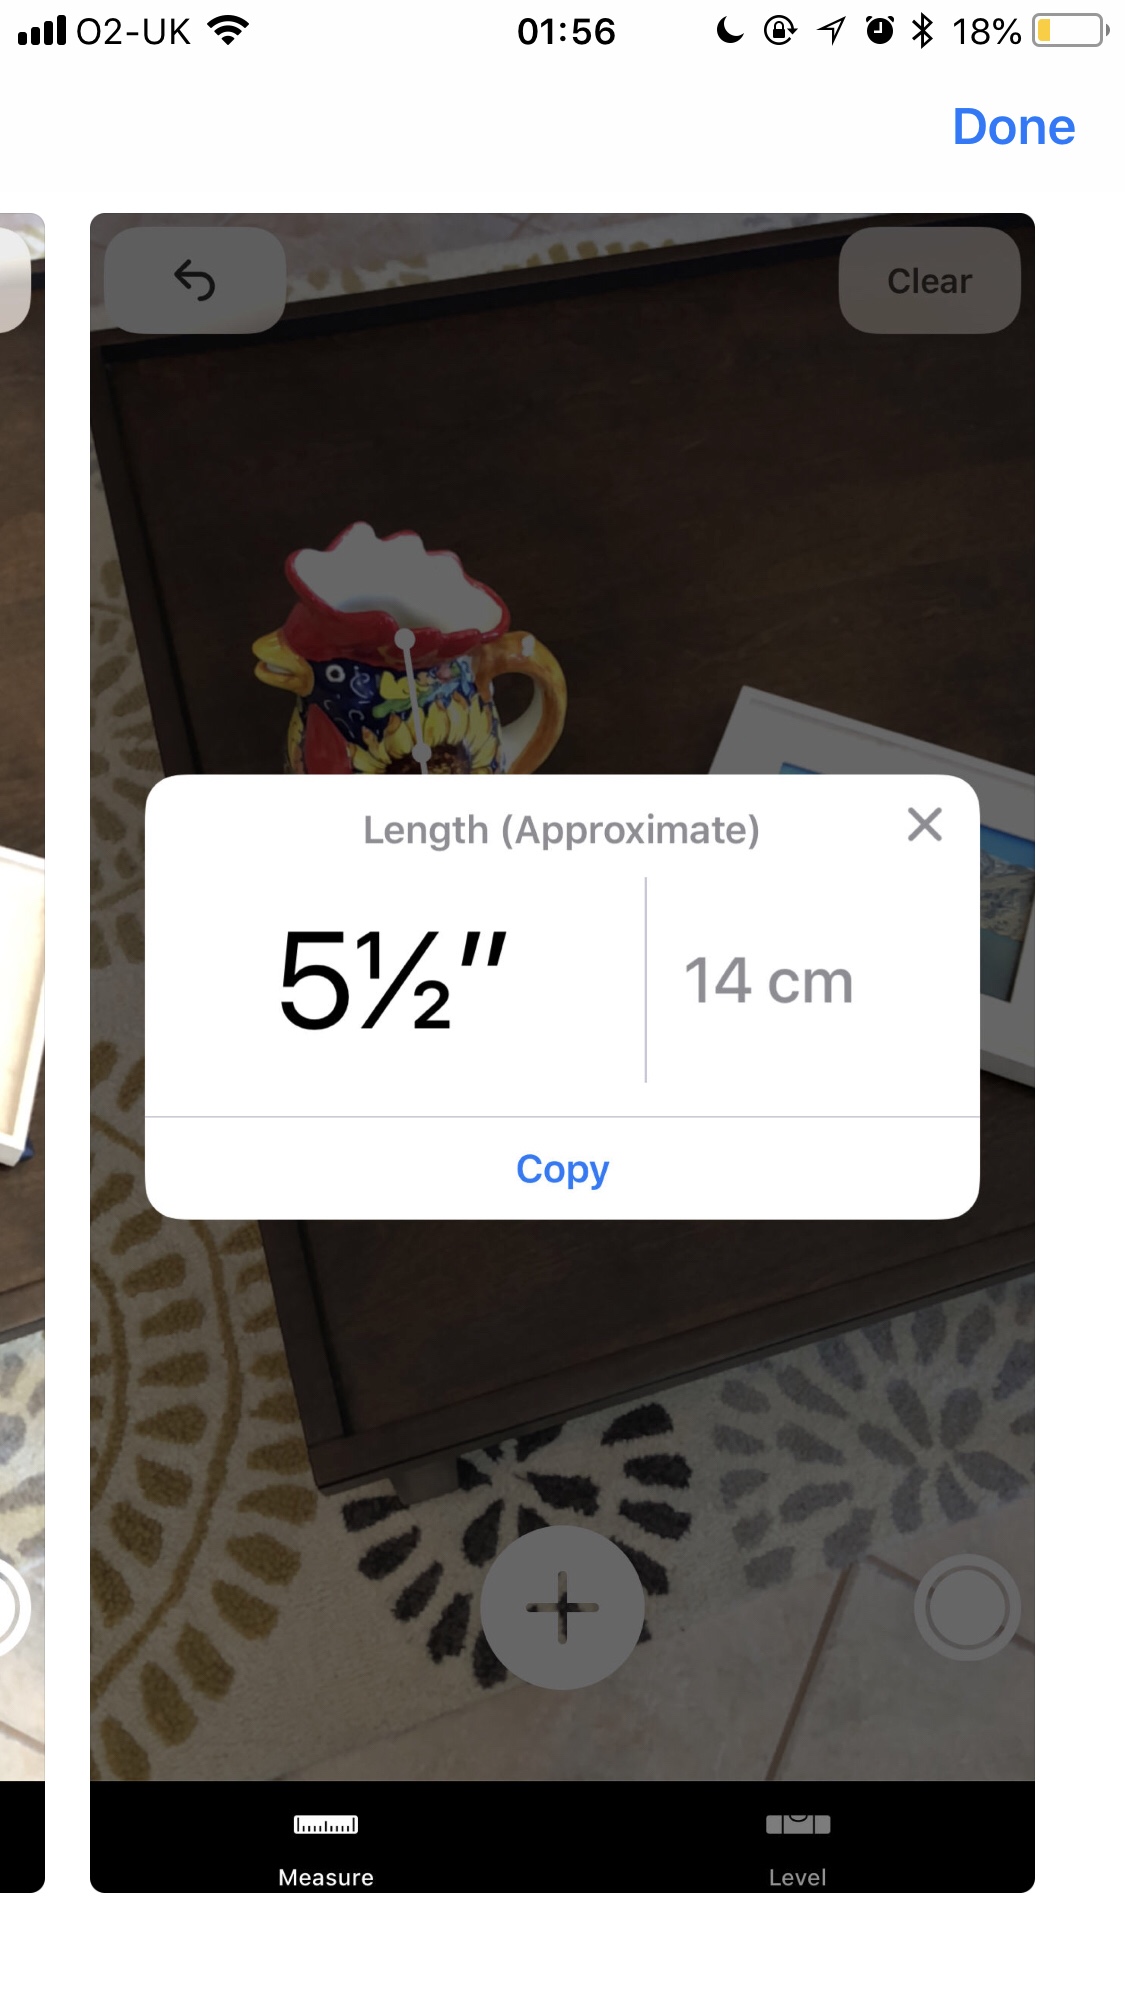Tap the round shutter capture button
The image size is (1125, 2001).
[967, 1607]
